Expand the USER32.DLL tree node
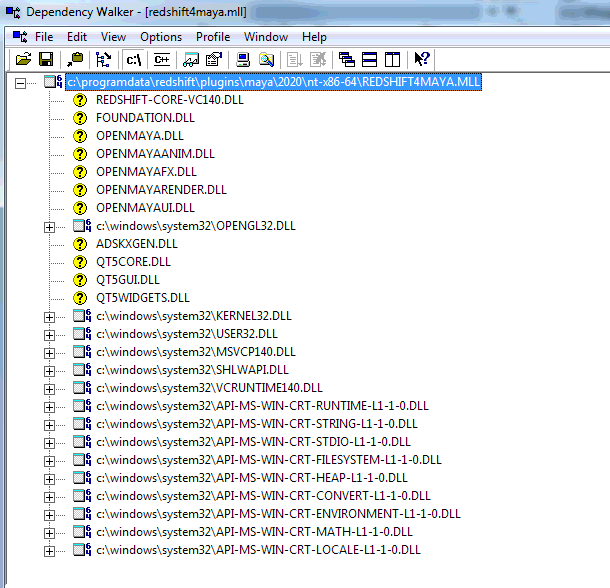The width and height of the screenshot is (610, 588). (x=49, y=335)
